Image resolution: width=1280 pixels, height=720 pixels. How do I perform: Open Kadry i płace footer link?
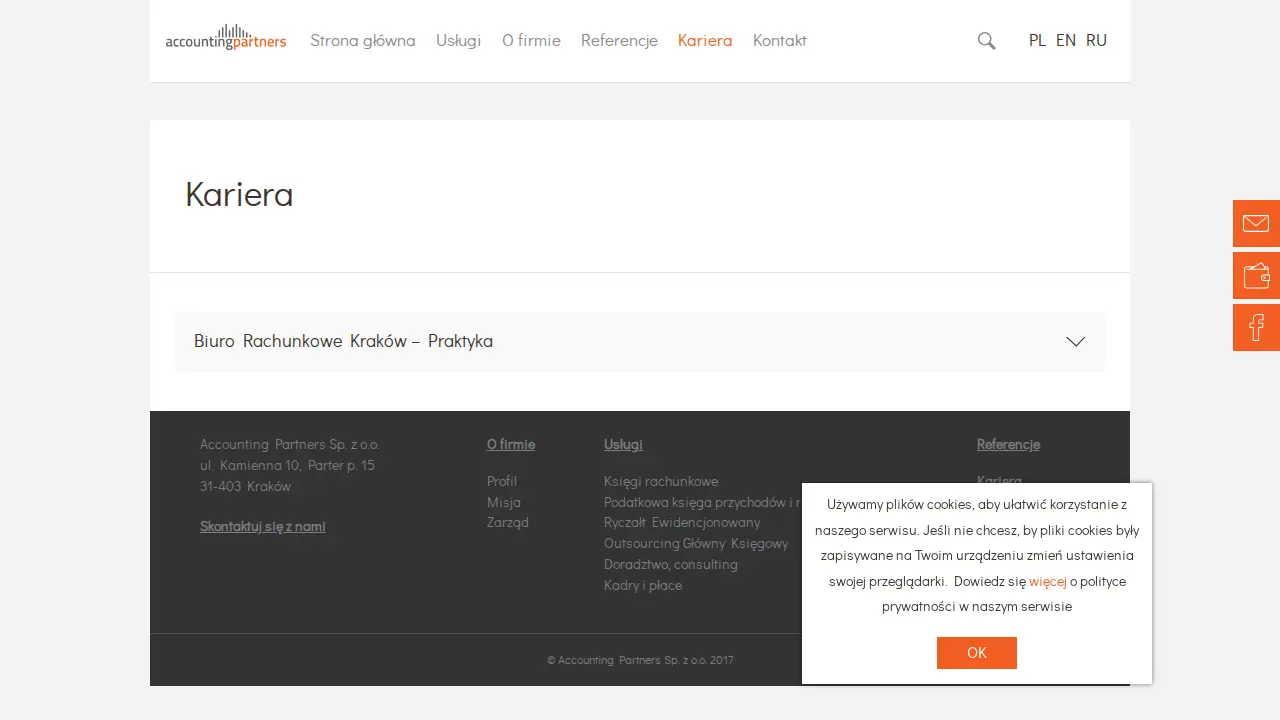pos(643,585)
